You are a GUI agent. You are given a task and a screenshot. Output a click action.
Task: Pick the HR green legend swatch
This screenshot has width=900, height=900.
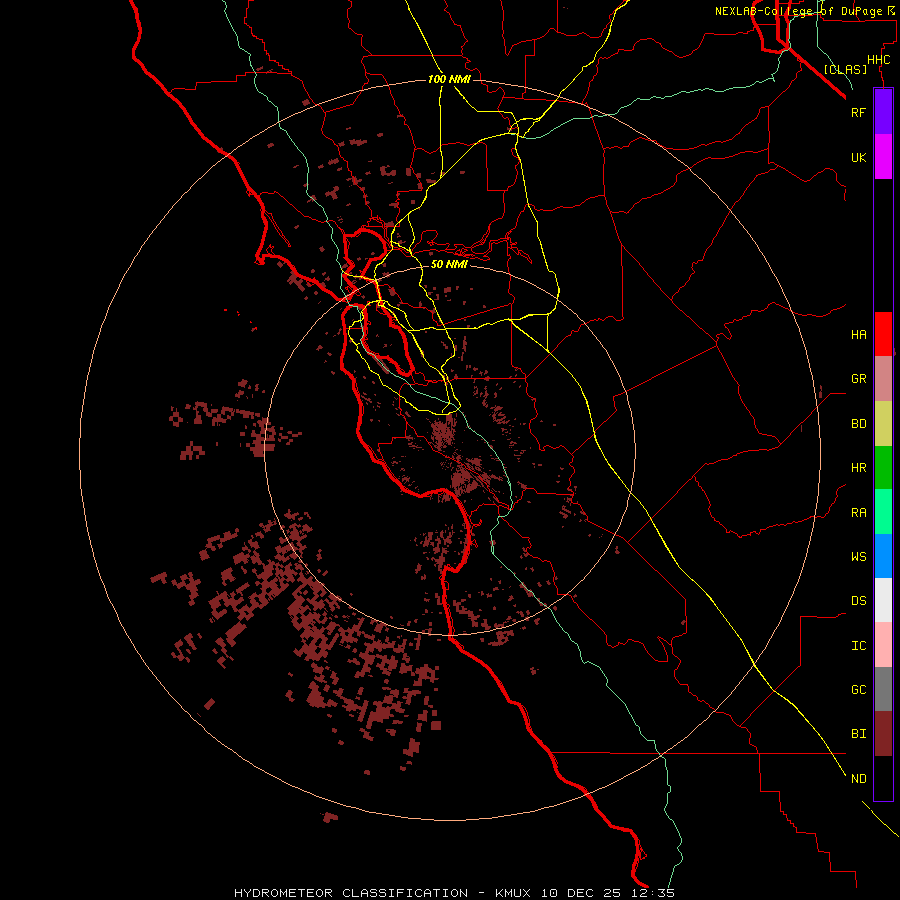click(x=883, y=468)
